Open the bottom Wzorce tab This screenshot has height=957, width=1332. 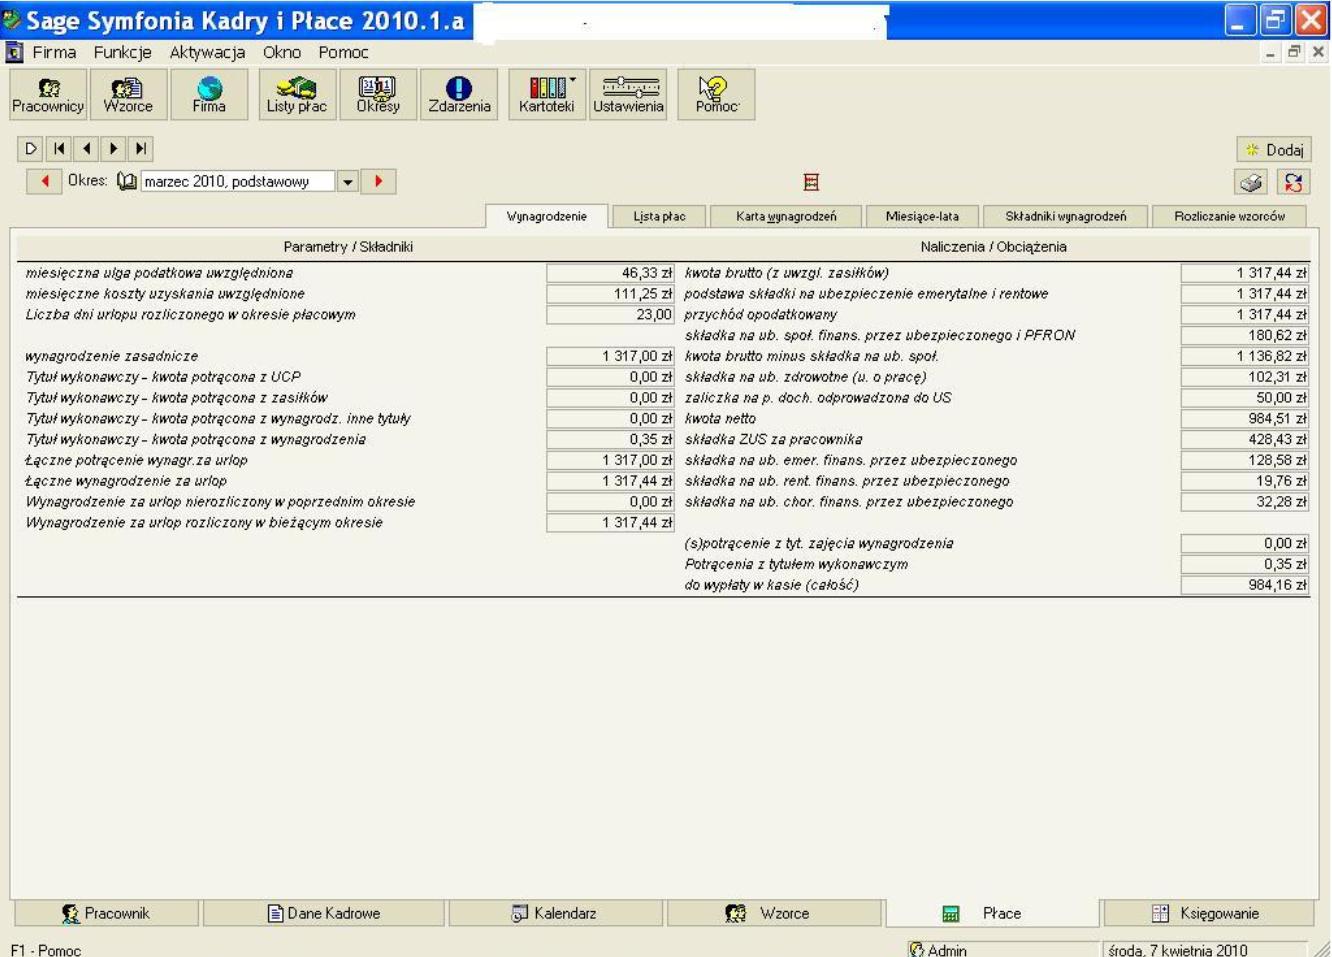click(x=775, y=913)
